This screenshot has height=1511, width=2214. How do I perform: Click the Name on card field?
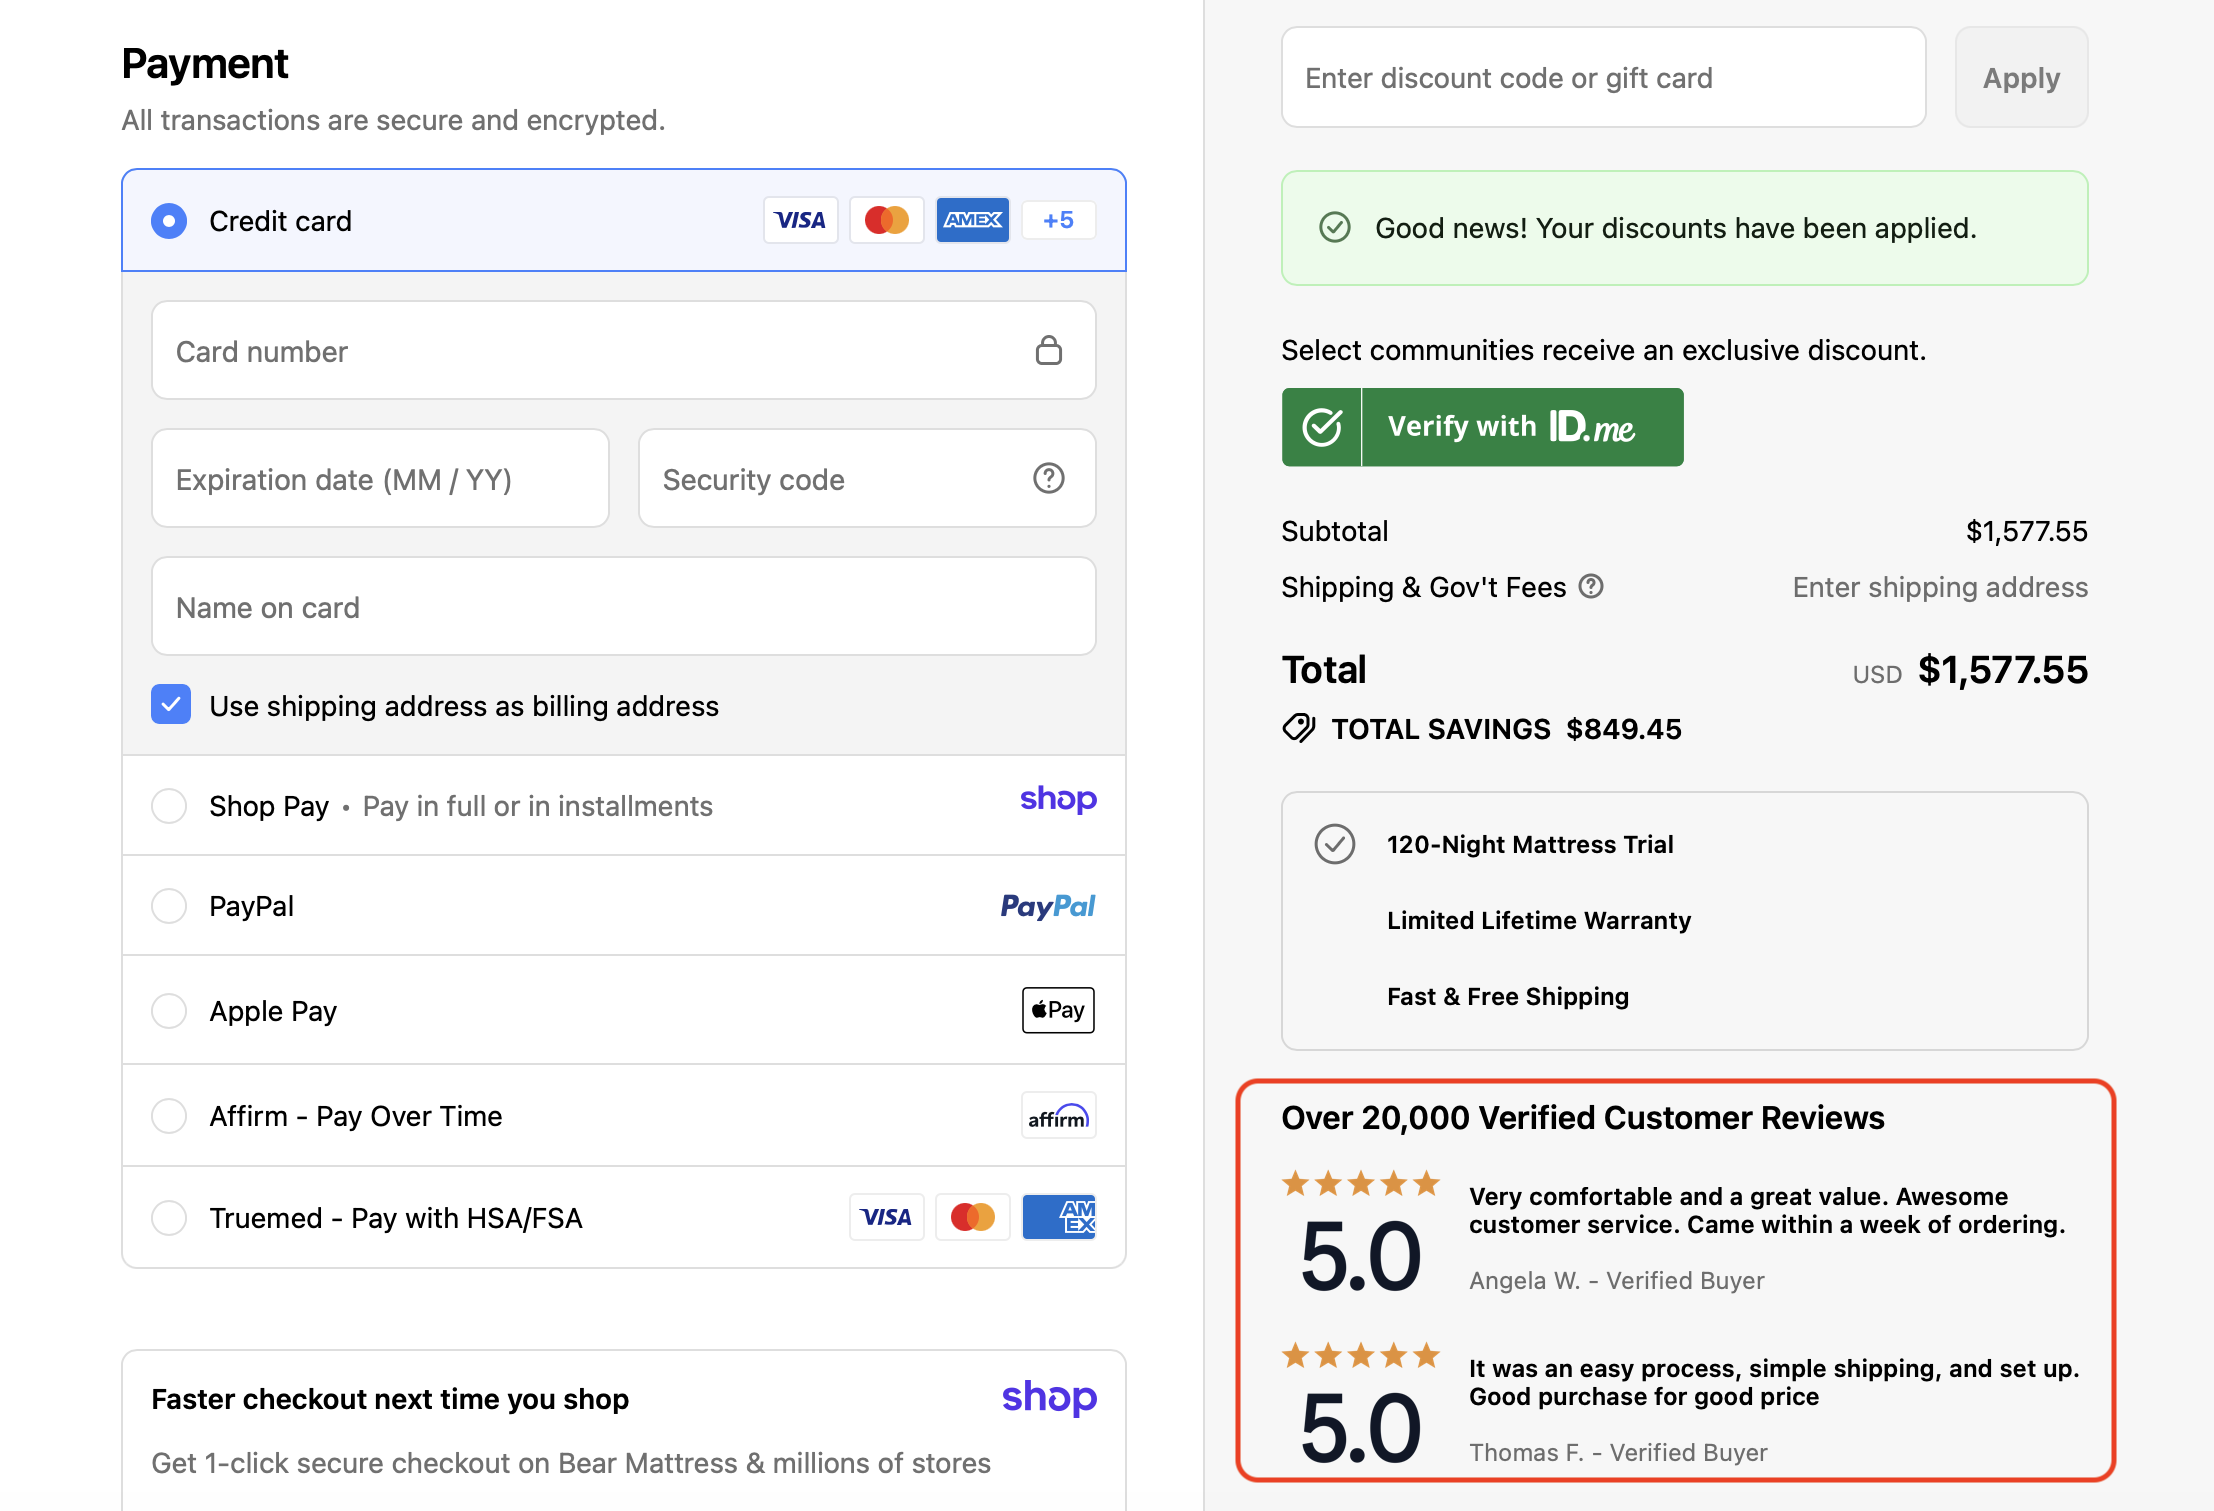coord(623,607)
